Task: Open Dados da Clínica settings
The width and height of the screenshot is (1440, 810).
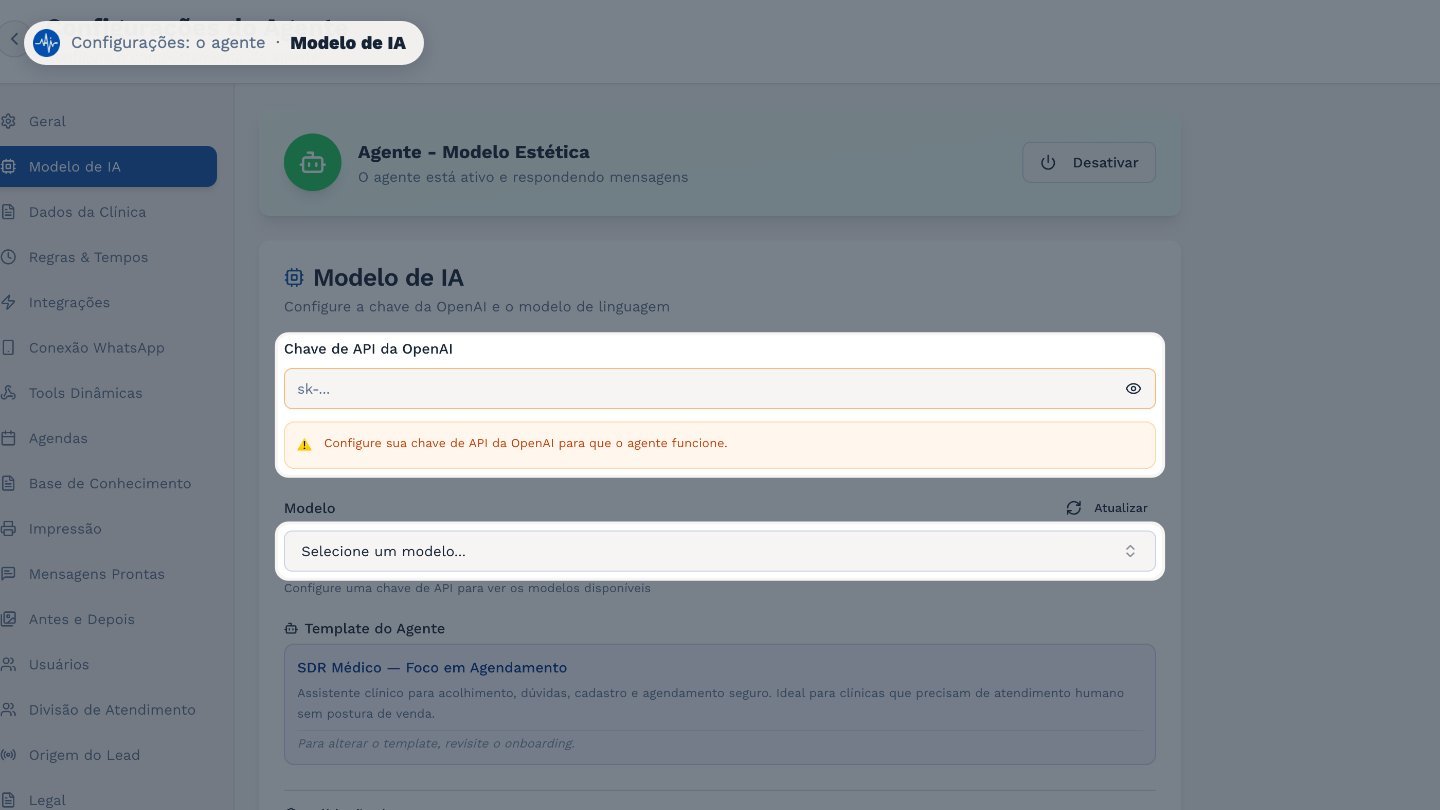Action: (x=108, y=212)
